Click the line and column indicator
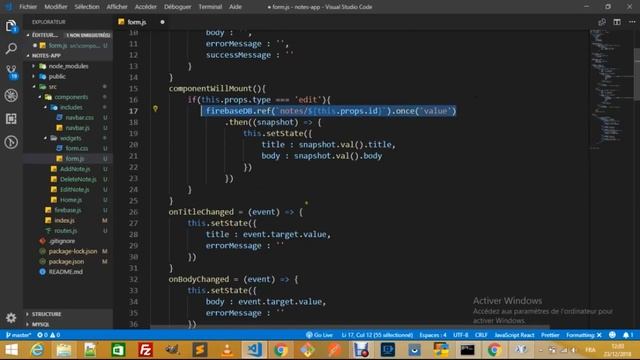640x360 pixels. pos(377,335)
